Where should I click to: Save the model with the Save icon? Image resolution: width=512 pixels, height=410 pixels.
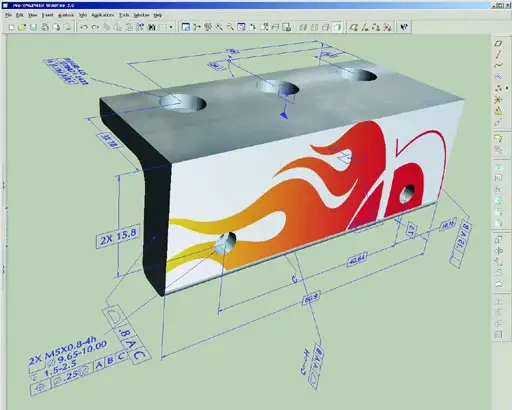[x=33, y=27]
